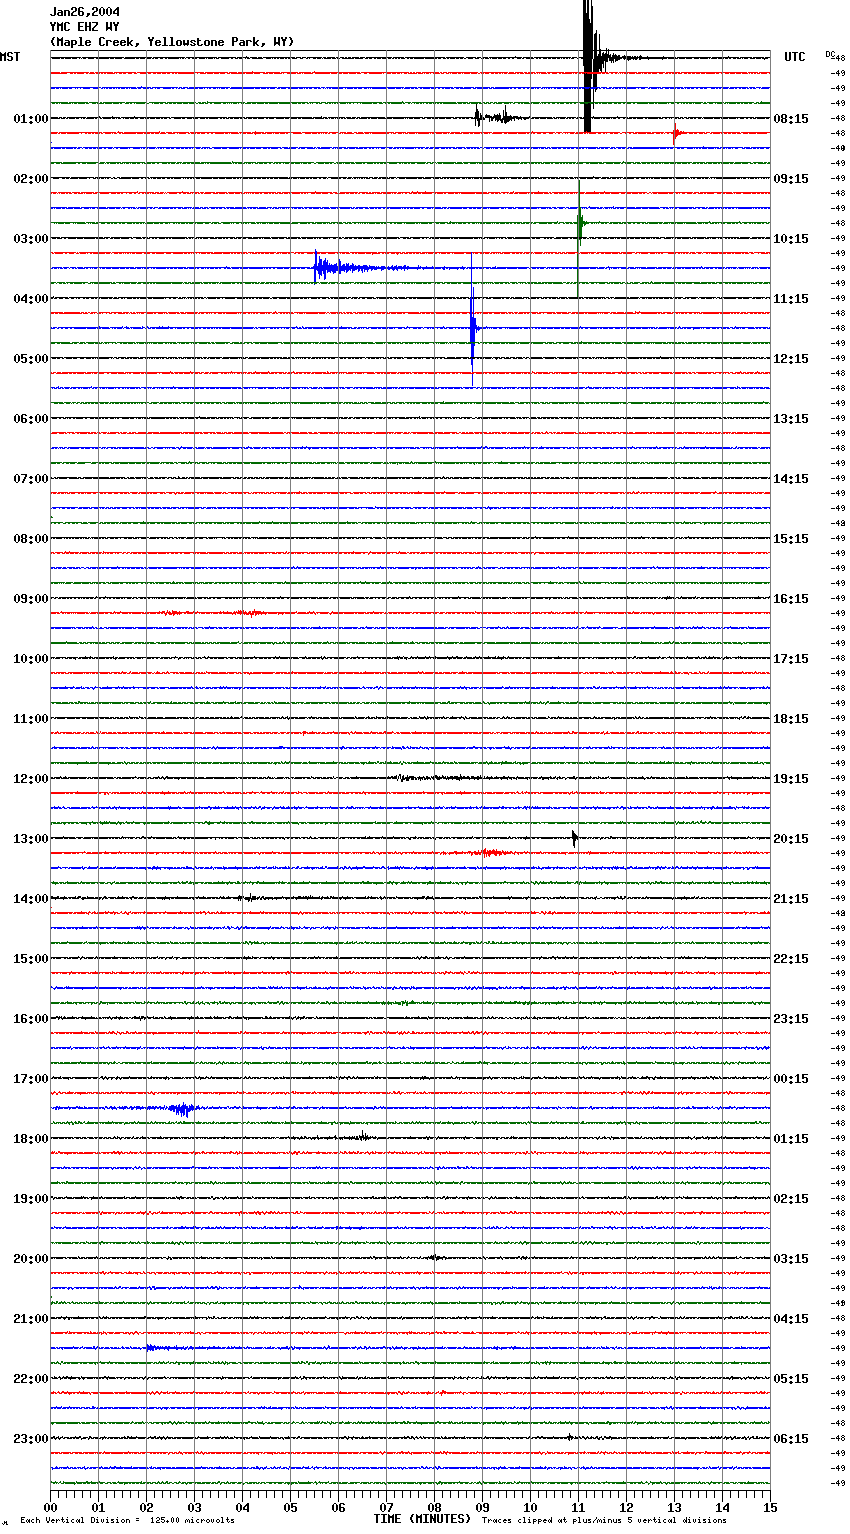This screenshot has width=850, height=1534.
Task: Click the "(Maple Creek, Yellowstone Park, WY)" location text
Action: [x=172, y=42]
